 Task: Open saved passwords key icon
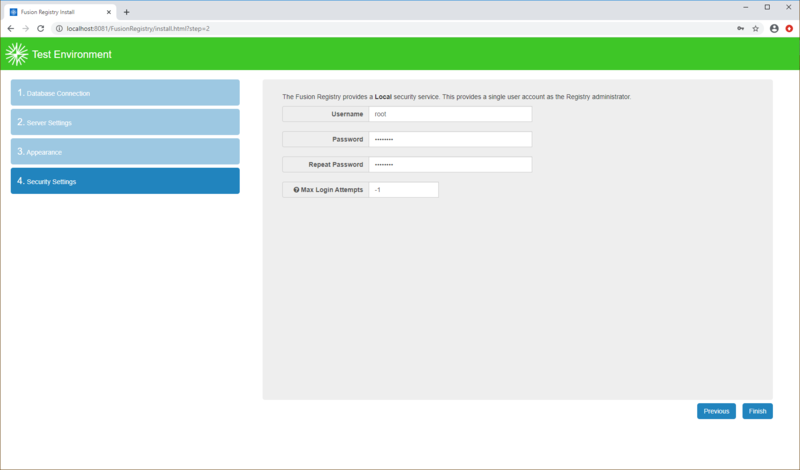coord(740,29)
